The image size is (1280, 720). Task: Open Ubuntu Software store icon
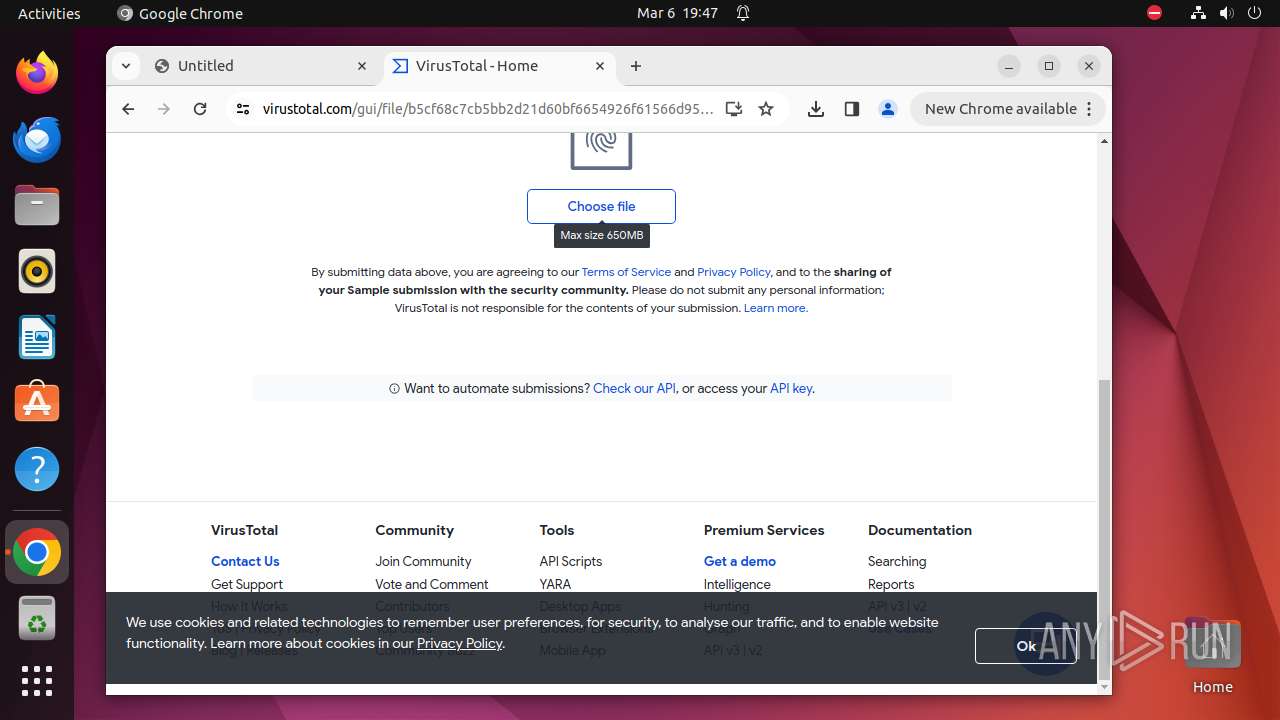point(37,403)
